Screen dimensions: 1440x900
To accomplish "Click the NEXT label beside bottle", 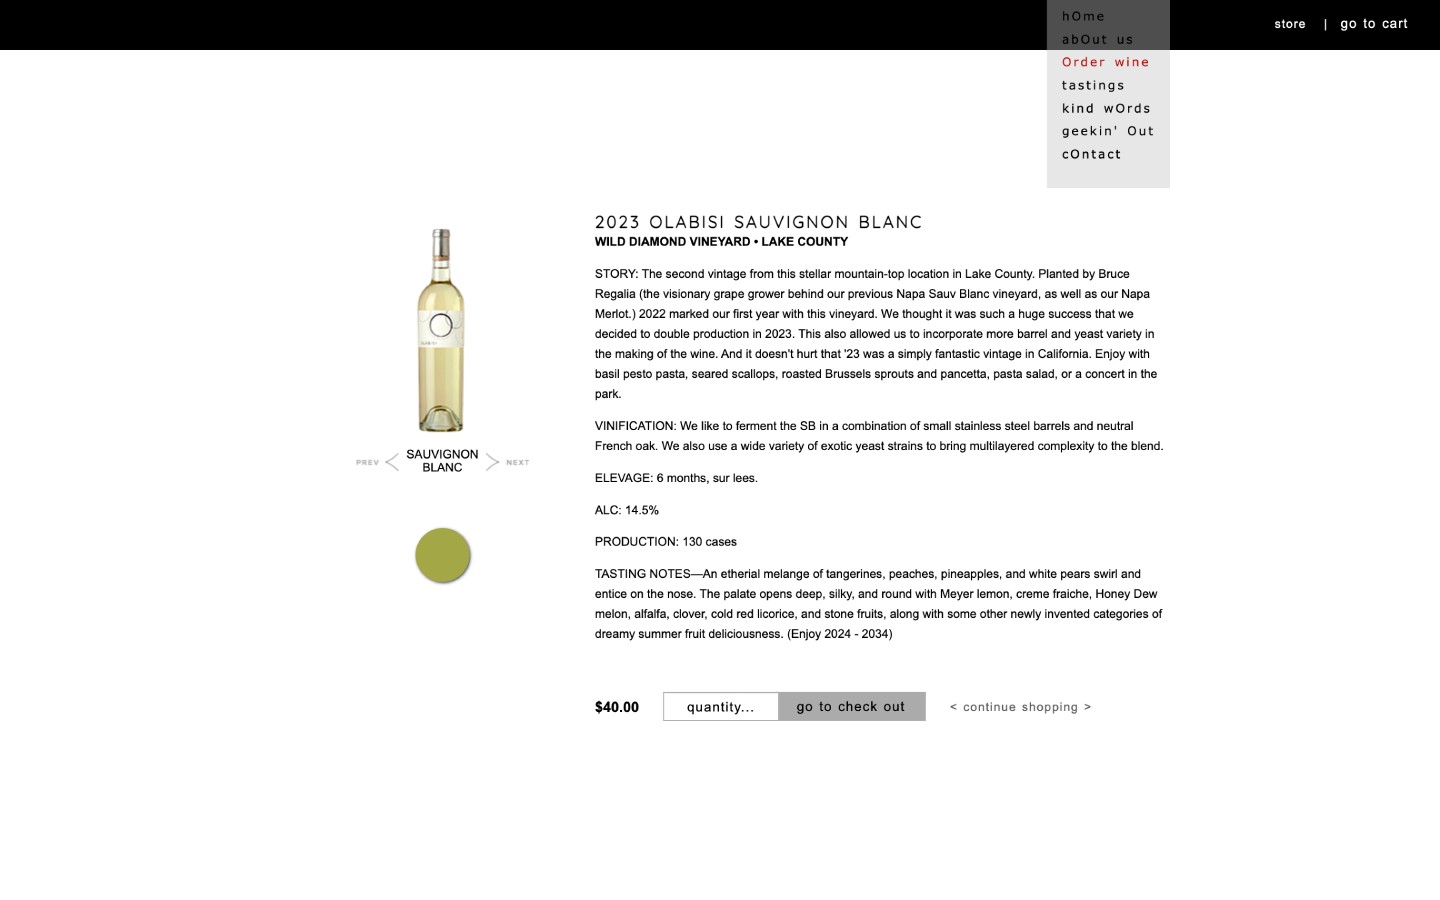I will [517, 463].
